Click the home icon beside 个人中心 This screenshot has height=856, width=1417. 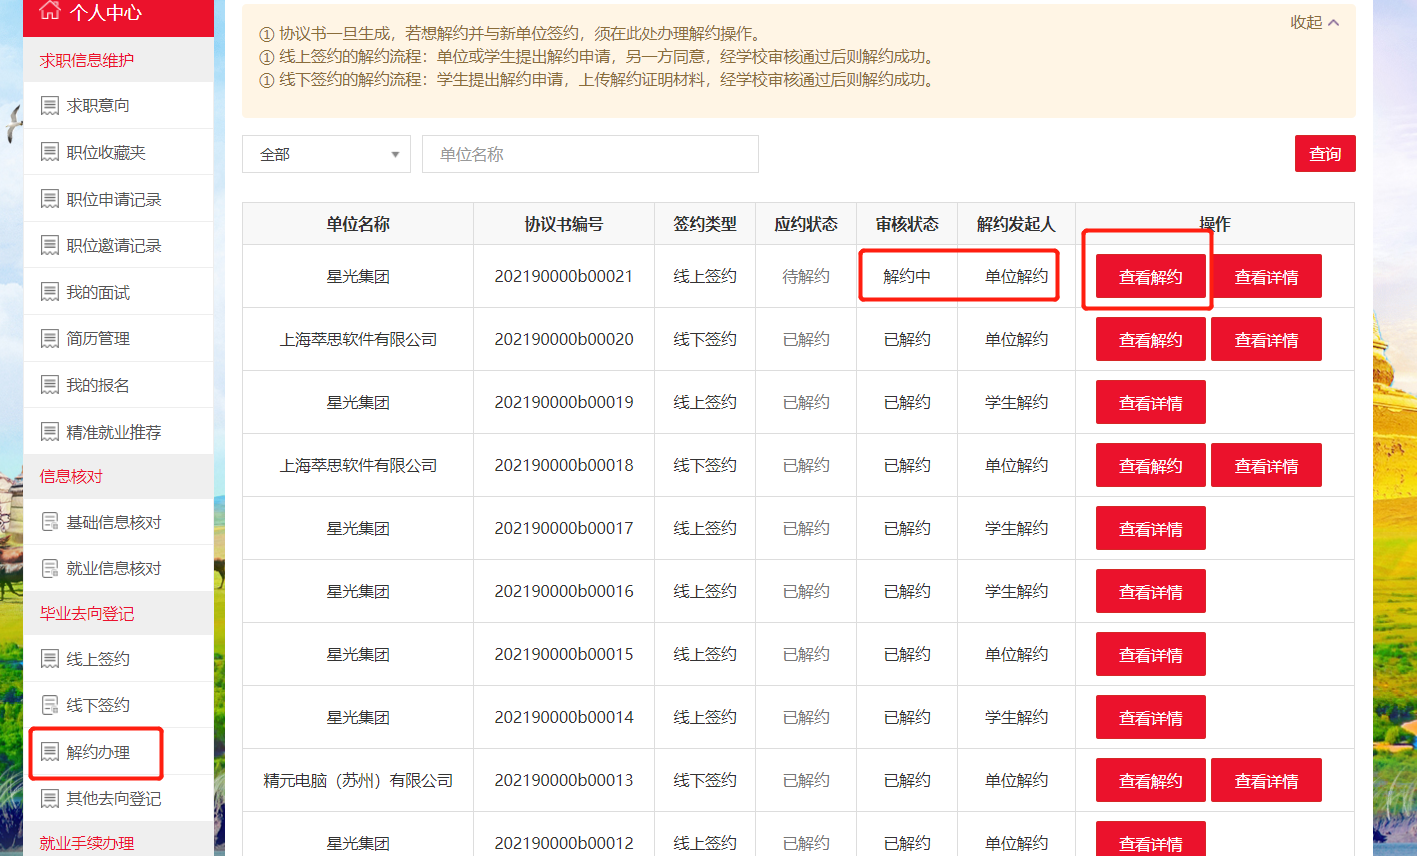pos(49,11)
